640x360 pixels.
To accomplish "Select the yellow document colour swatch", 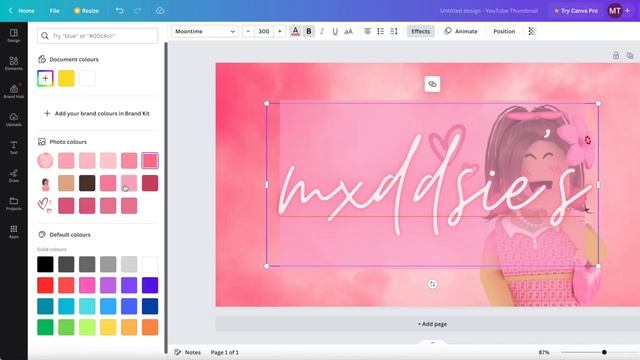I will click(x=66, y=78).
